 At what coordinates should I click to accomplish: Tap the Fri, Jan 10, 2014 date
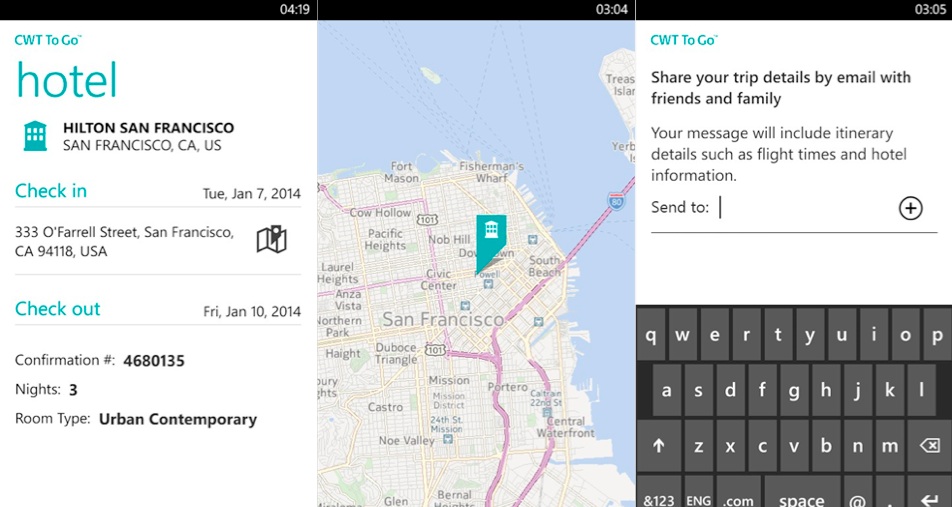[x=252, y=312]
